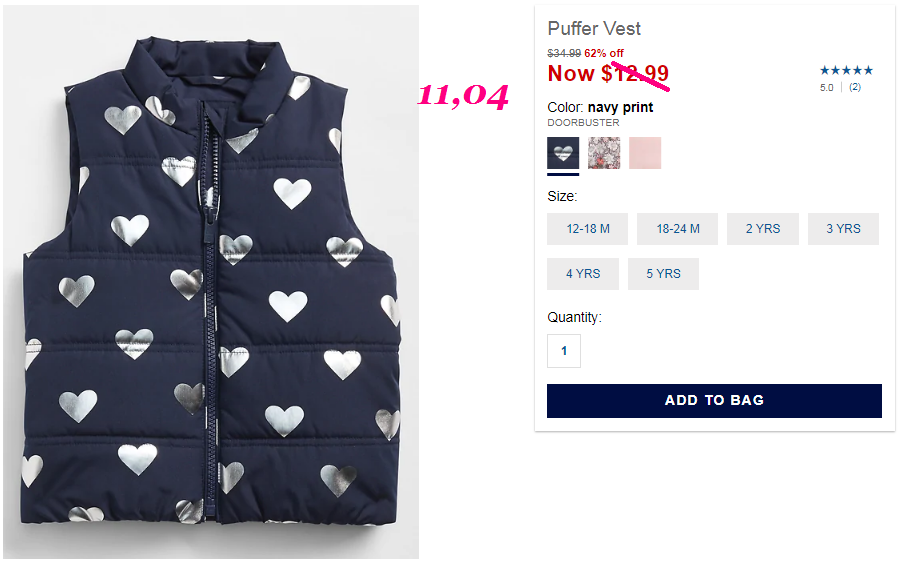Click the DOORBUSTER label
The width and height of the screenshot is (899, 567).
pyautogui.click(x=583, y=123)
